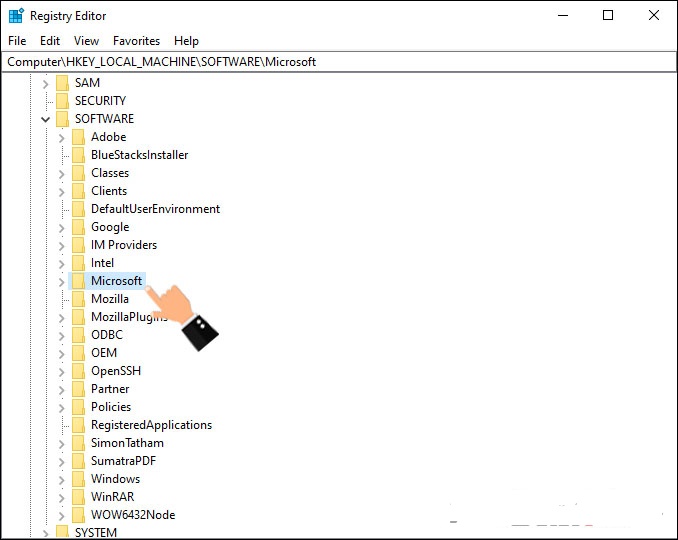The image size is (678, 540).
Task: Click the Windows folder icon
Action: tap(78, 479)
